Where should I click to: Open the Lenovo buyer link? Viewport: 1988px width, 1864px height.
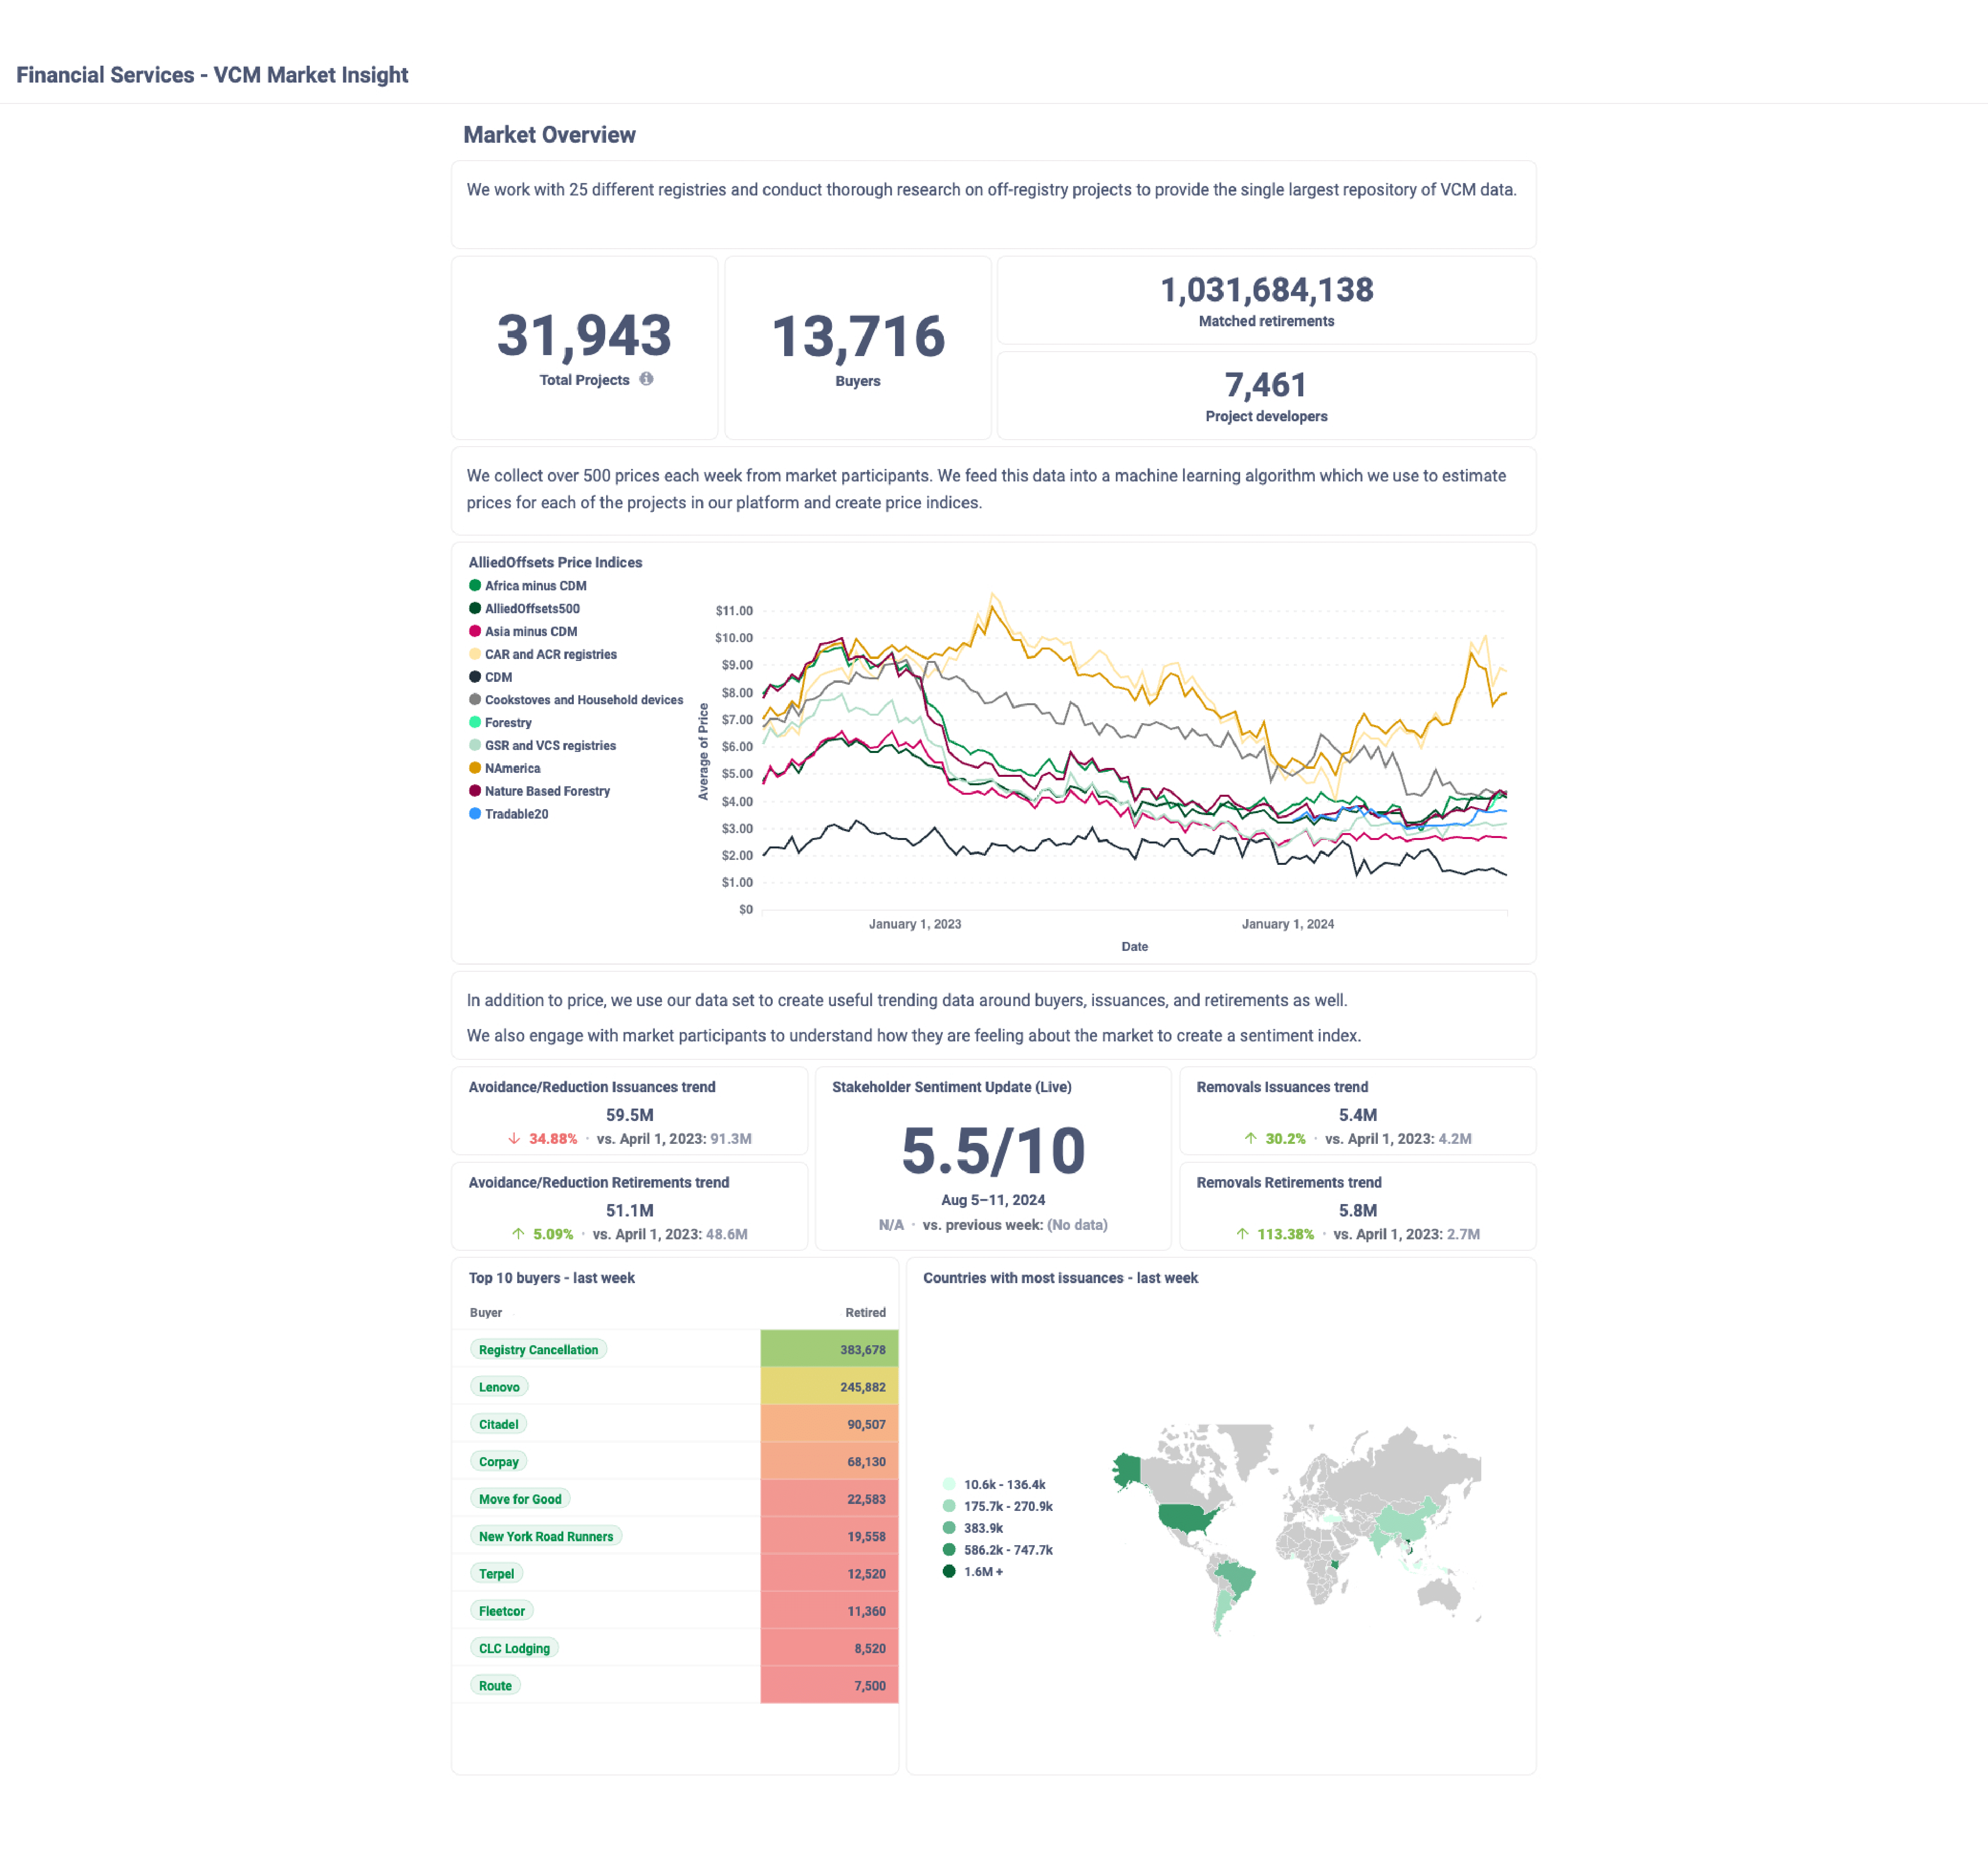point(499,1387)
